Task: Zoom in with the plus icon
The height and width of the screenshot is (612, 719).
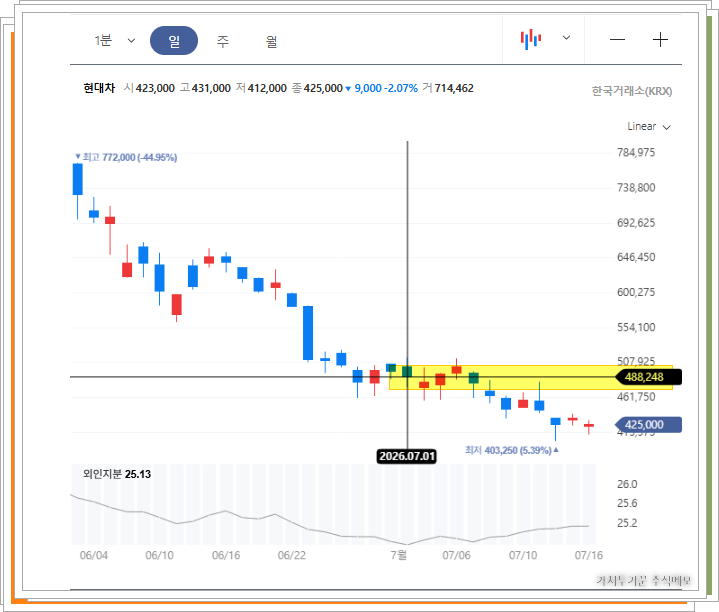Action: 660,40
